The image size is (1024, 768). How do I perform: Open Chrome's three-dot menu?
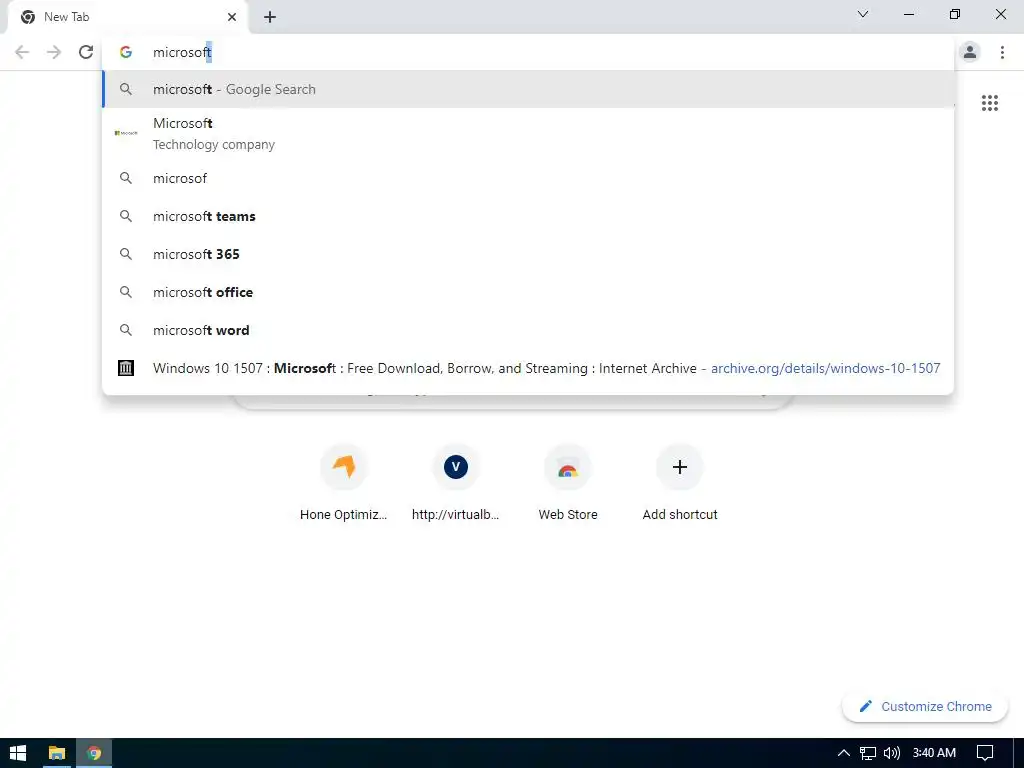pyautogui.click(x=1002, y=52)
